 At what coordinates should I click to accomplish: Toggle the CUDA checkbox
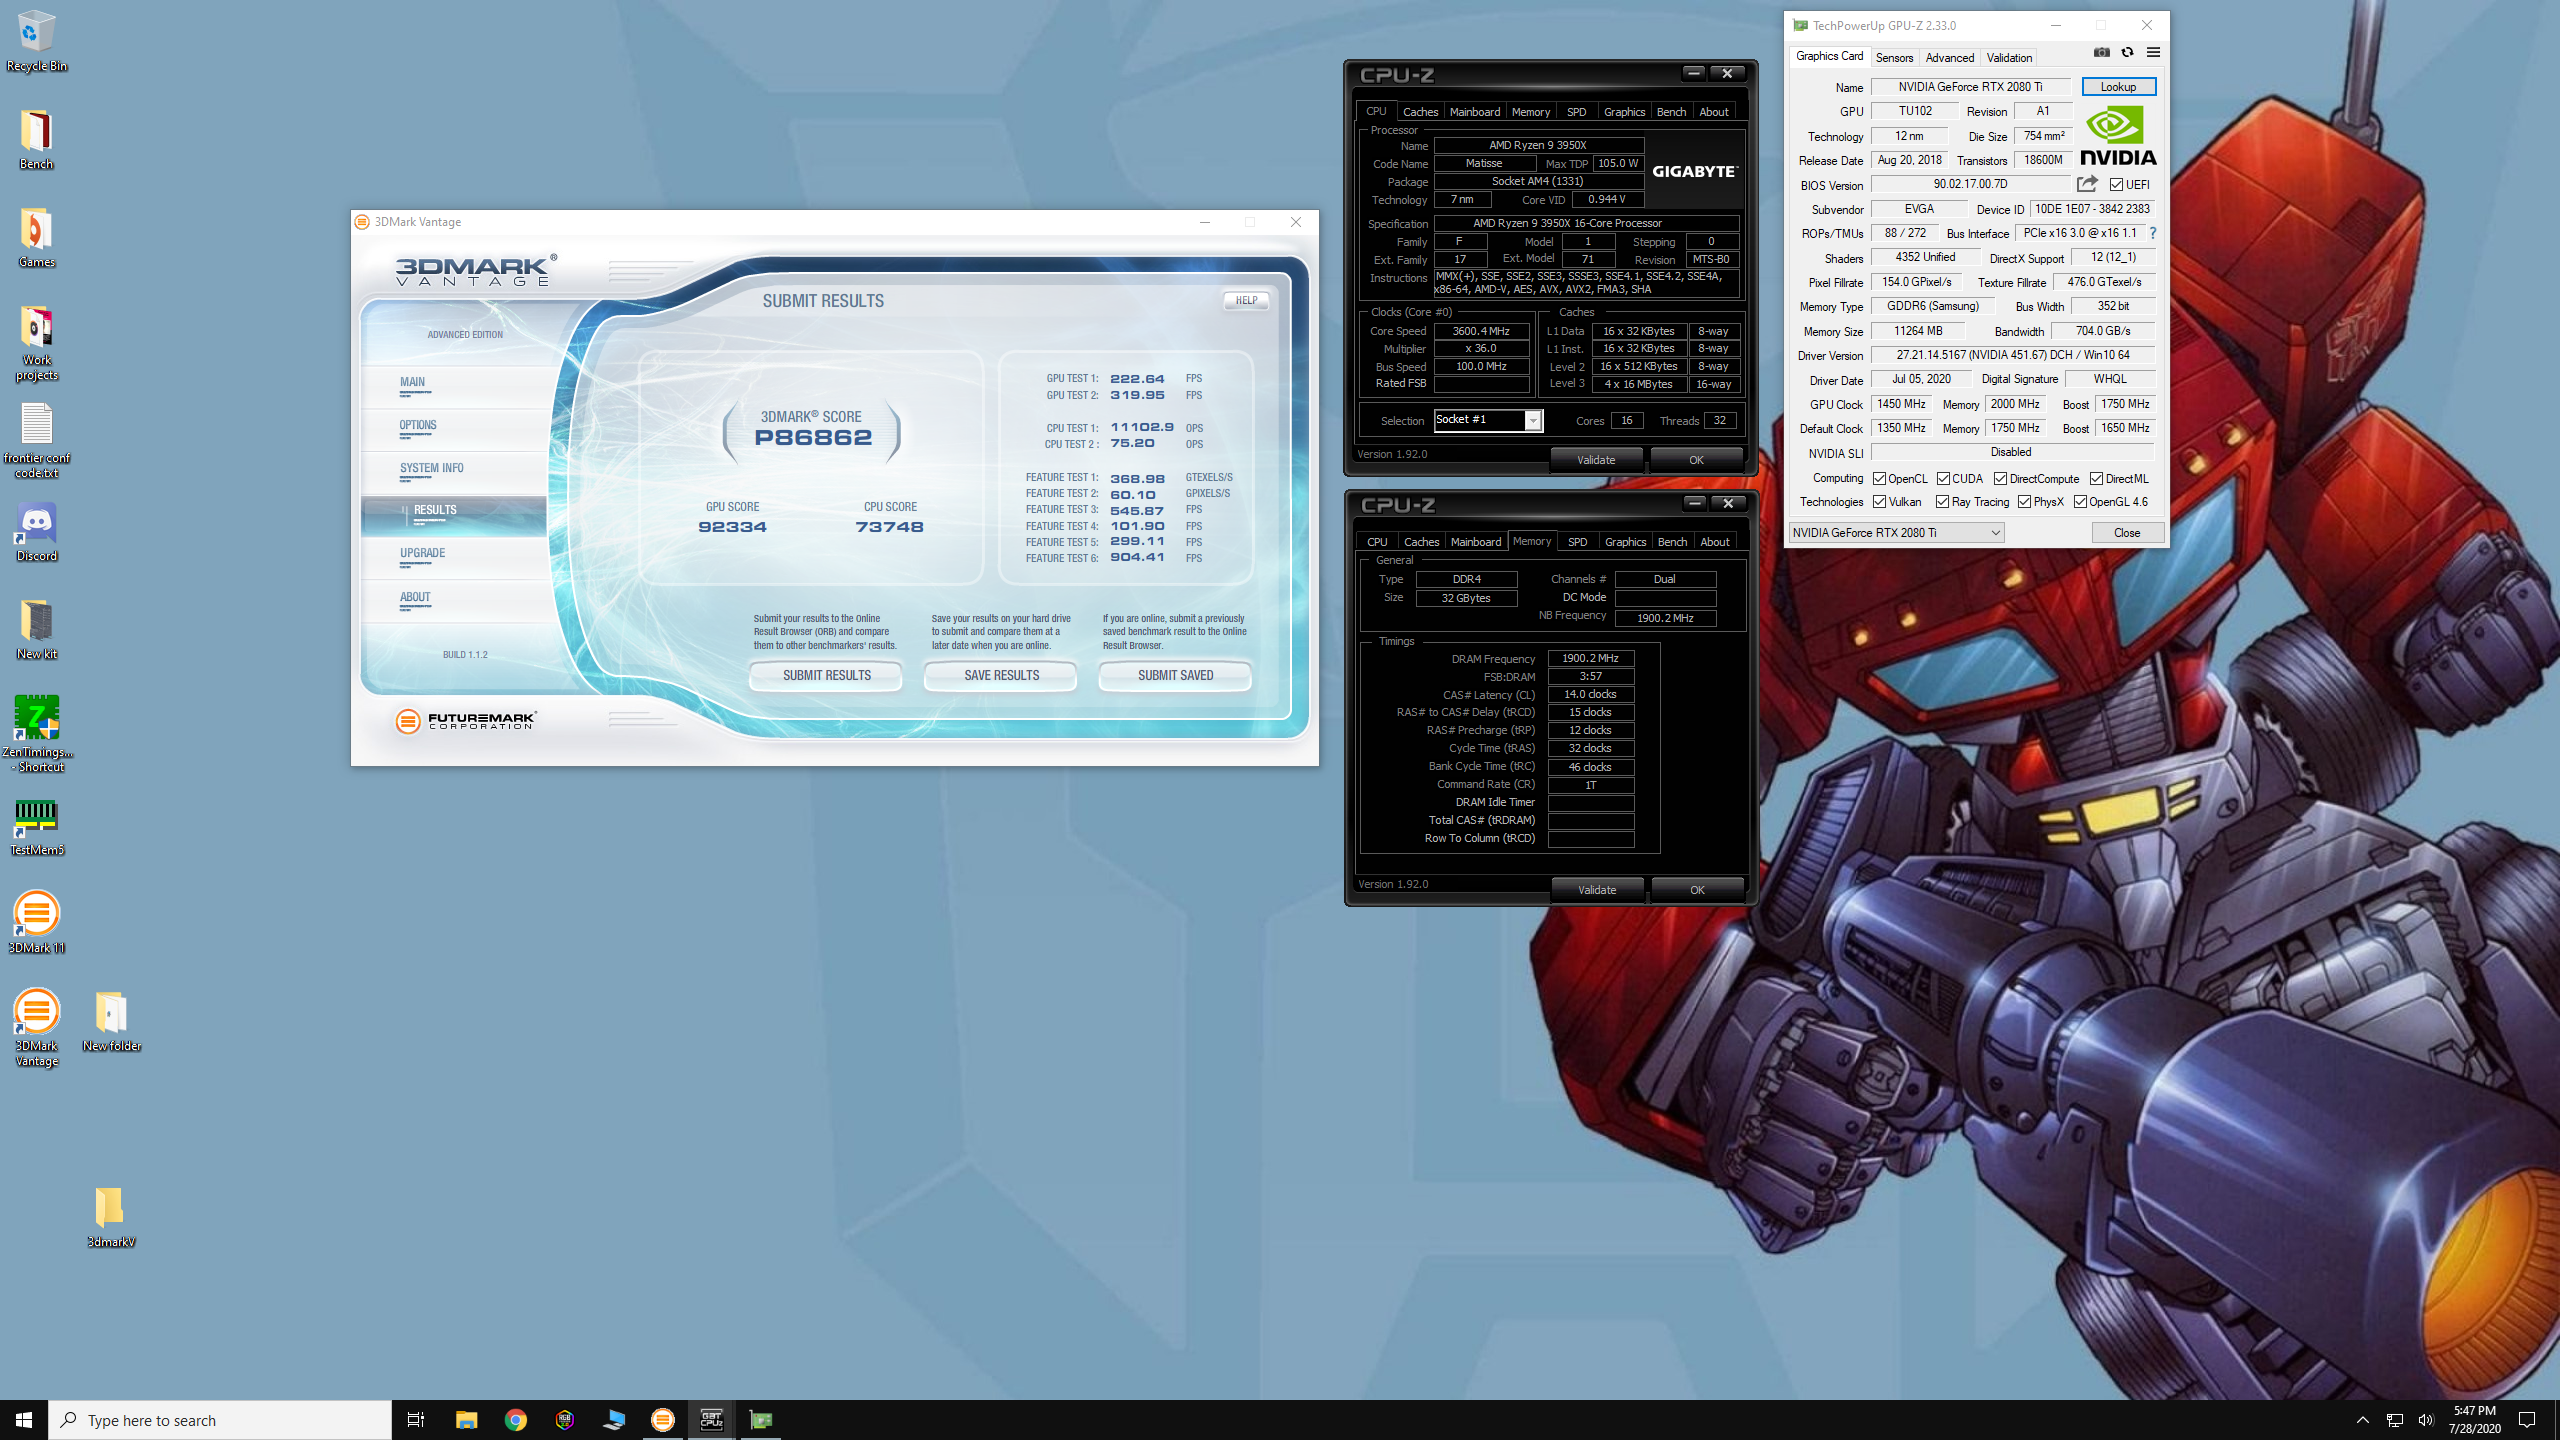(1943, 479)
